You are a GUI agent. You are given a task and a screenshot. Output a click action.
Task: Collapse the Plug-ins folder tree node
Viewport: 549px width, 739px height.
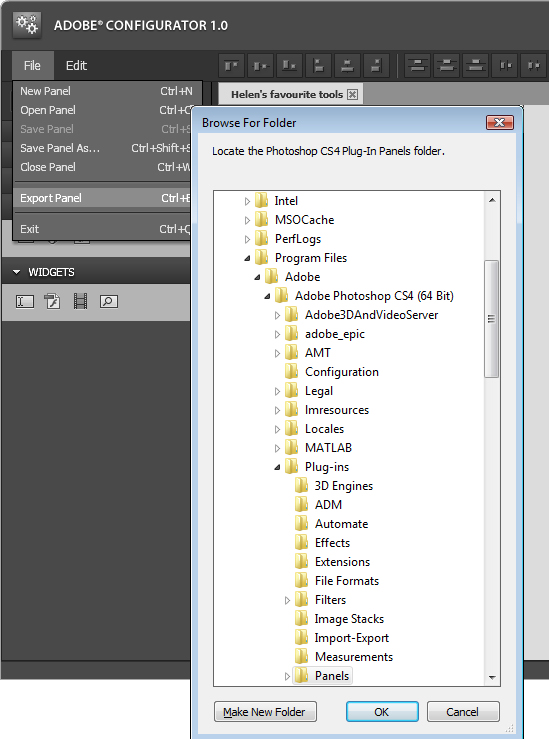tap(277, 467)
